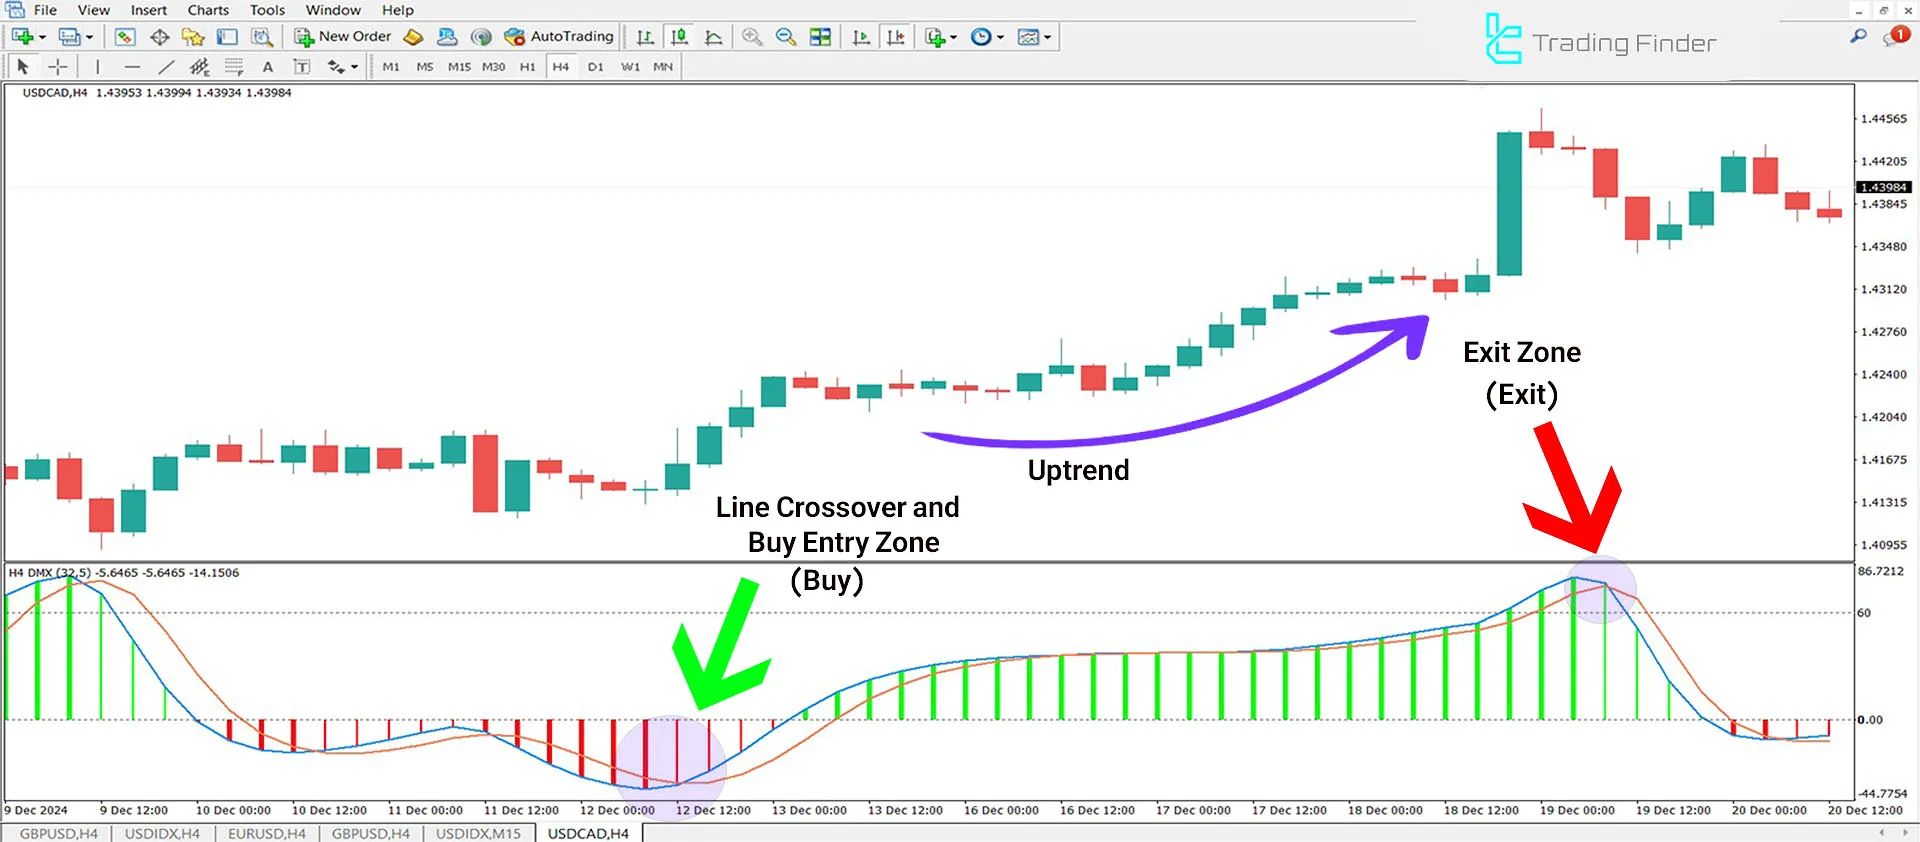Open the Data Window crosshair-target icon
The height and width of the screenshot is (842, 1920).
pos(159,37)
